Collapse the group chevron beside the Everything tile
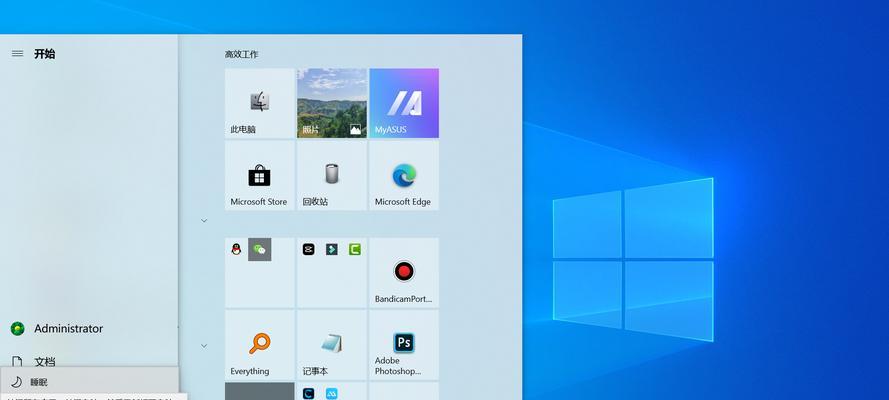Viewport: 889px width, 400px height. click(204, 346)
